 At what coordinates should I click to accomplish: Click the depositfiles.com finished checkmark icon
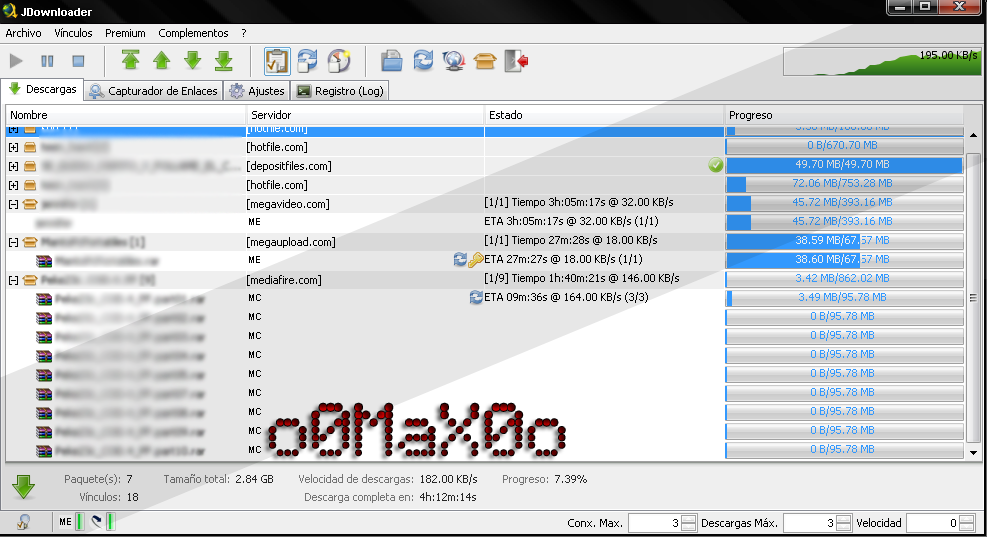tap(716, 165)
